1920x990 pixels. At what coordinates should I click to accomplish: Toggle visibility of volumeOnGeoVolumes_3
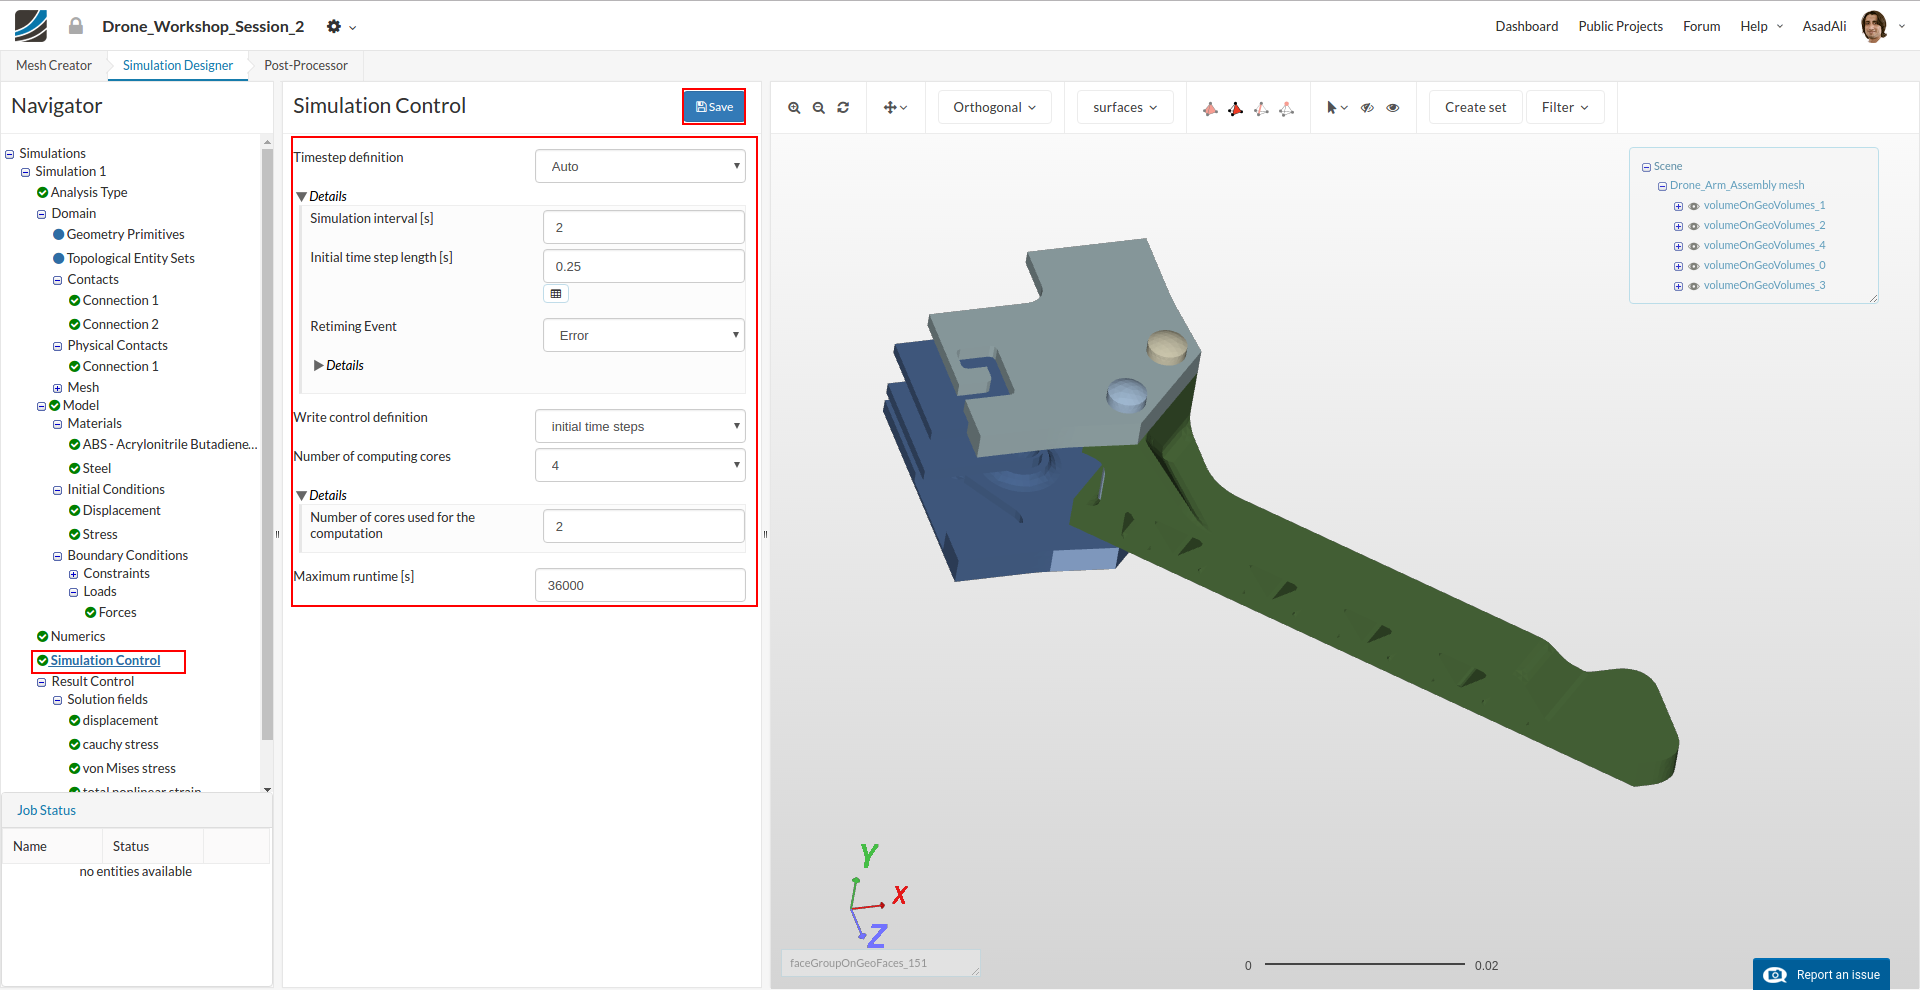pyautogui.click(x=1694, y=286)
